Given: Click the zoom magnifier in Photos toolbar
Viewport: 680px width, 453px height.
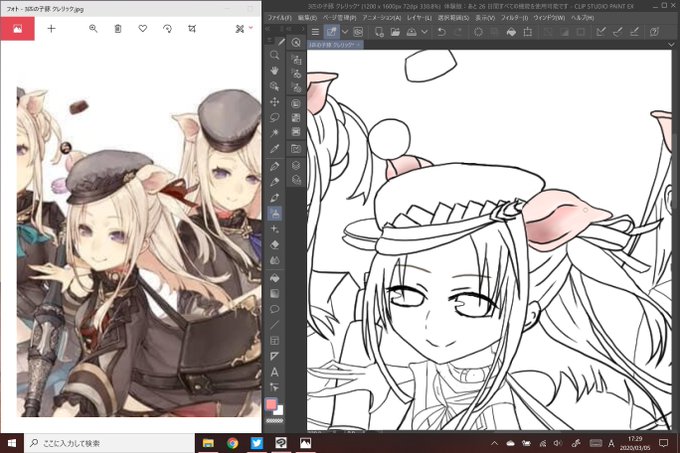Looking at the screenshot, I should click(x=93, y=29).
